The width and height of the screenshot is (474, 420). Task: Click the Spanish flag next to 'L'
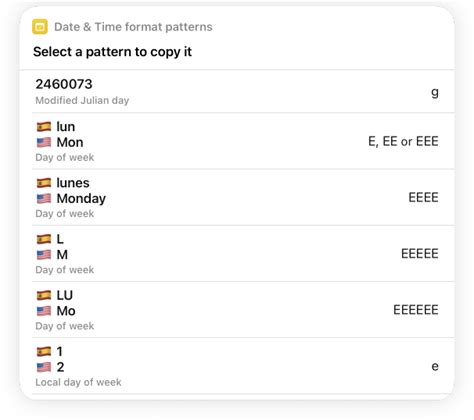(x=44, y=239)
